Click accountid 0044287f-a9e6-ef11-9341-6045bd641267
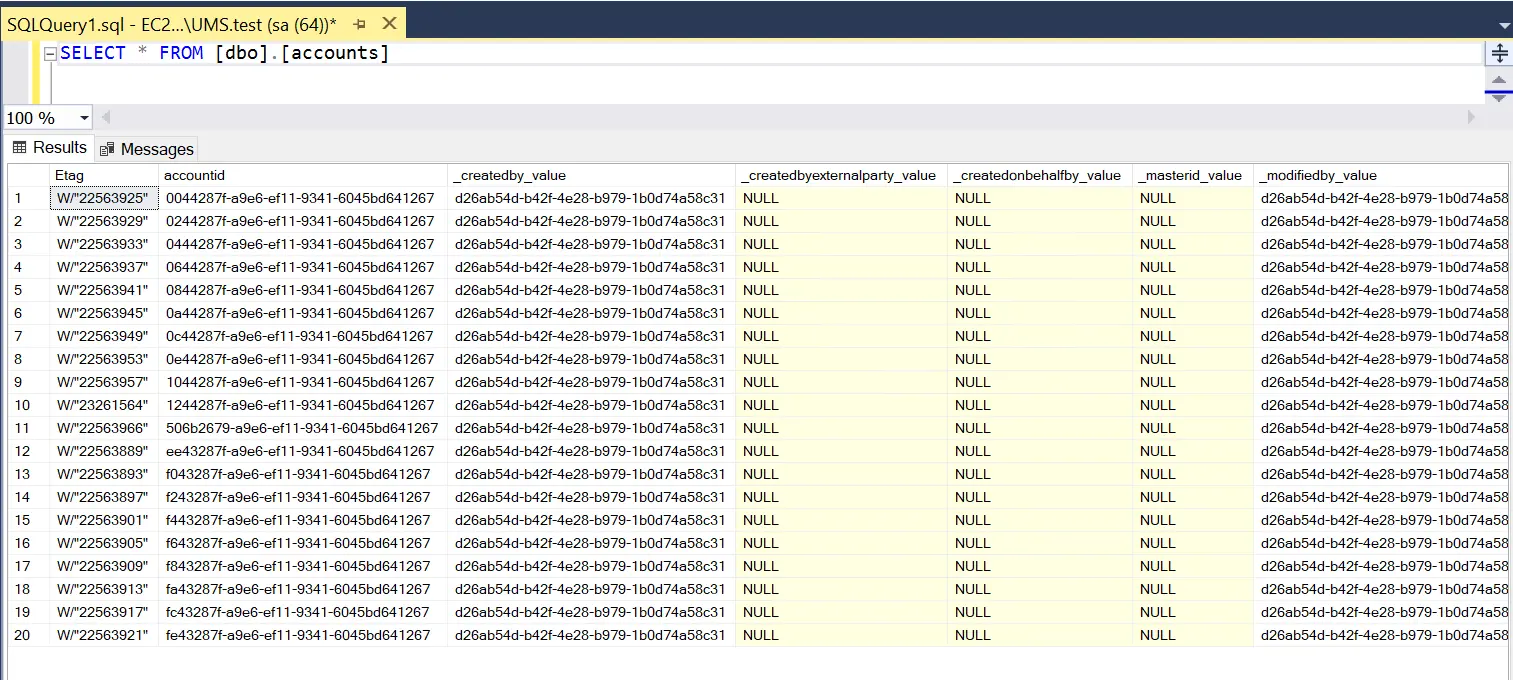The width and height of the screenshot is (1513, 680). click(x=303, y=198)
